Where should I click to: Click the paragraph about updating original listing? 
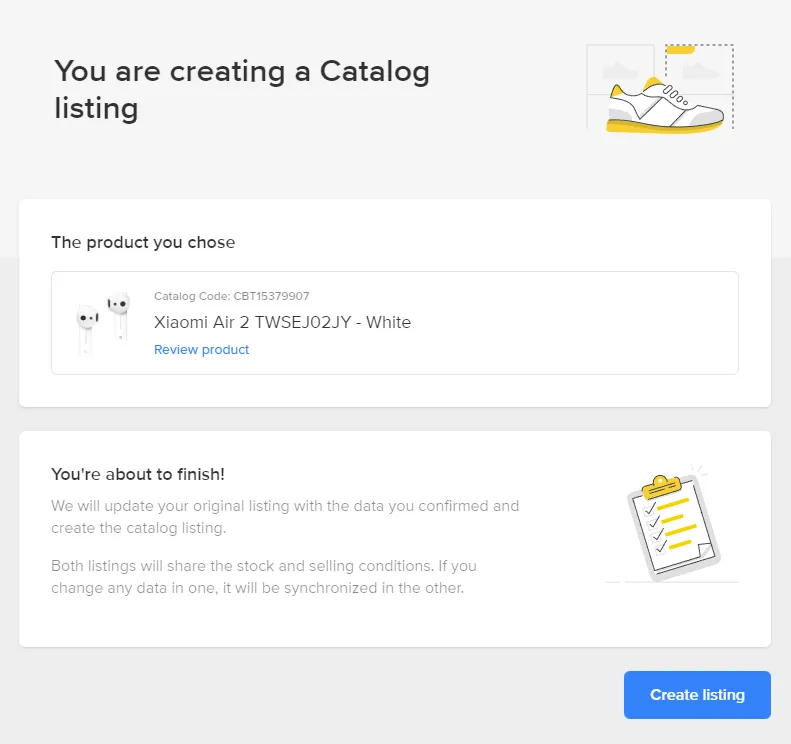point(285,516)
